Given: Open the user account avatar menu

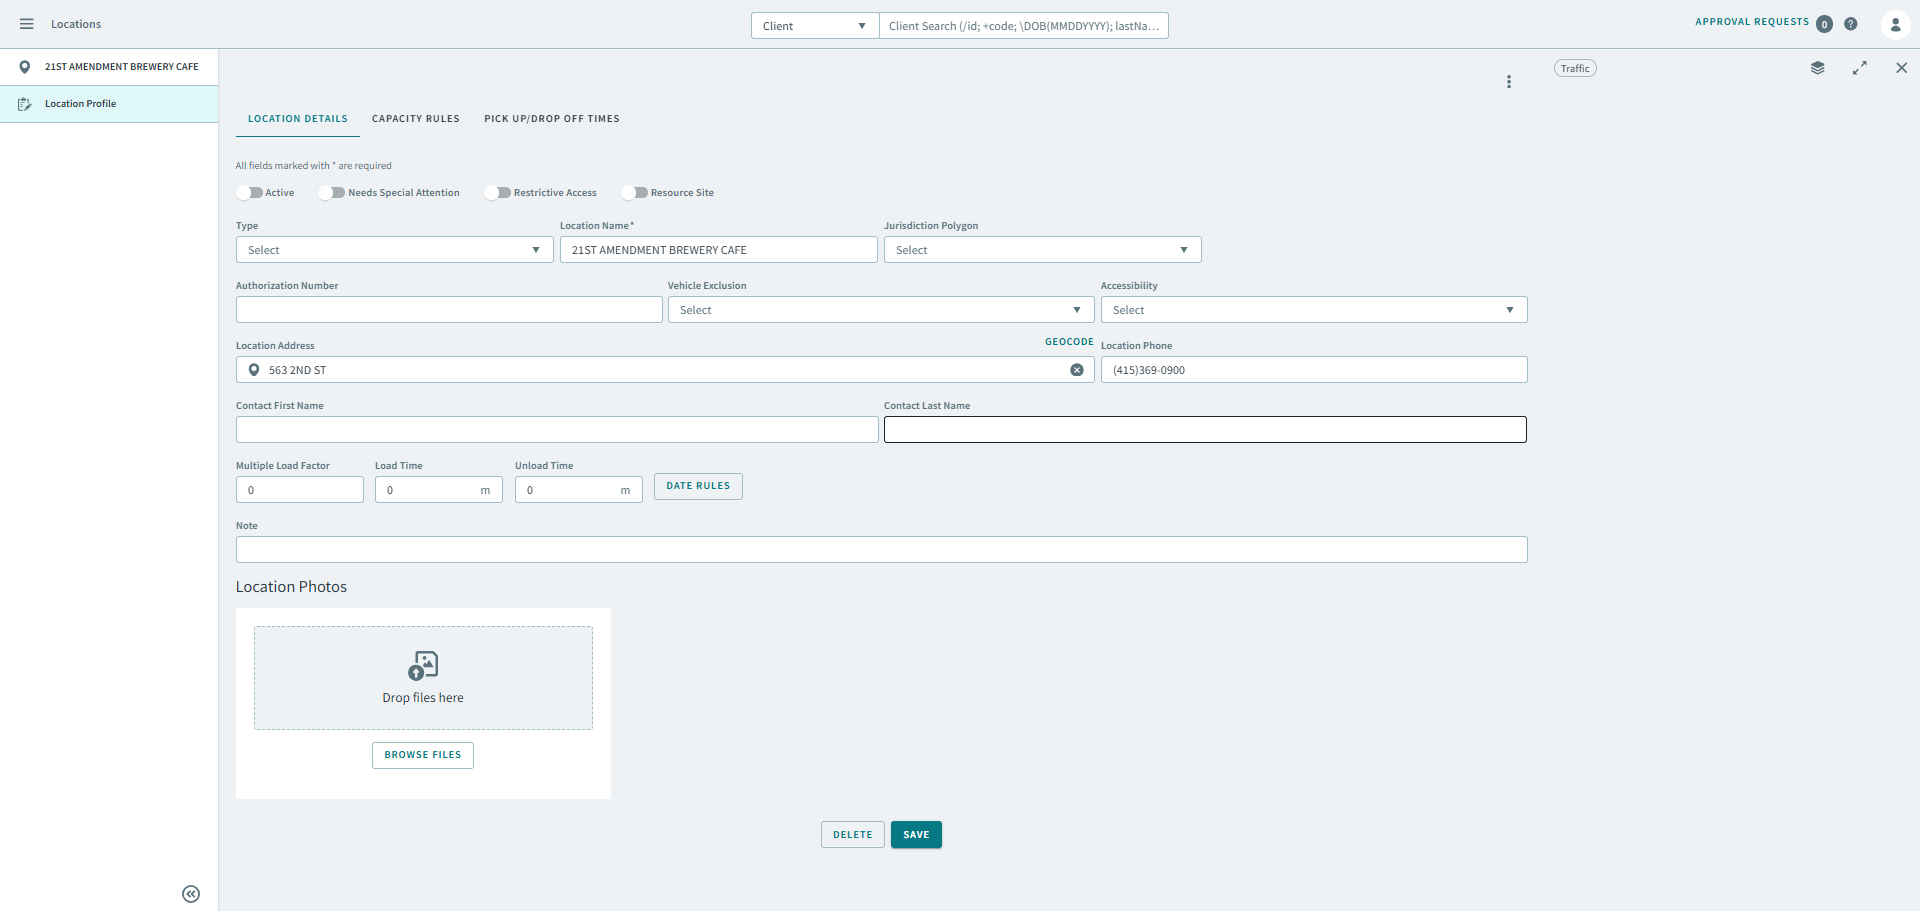Looking at the screenshot, I should 1894,24.
